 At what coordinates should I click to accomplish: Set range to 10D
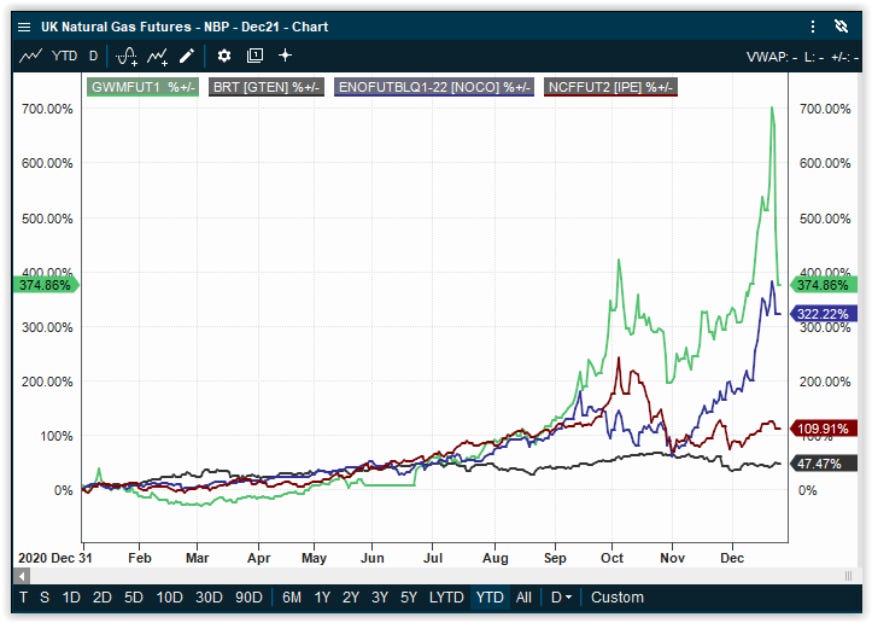coord(170,597)
